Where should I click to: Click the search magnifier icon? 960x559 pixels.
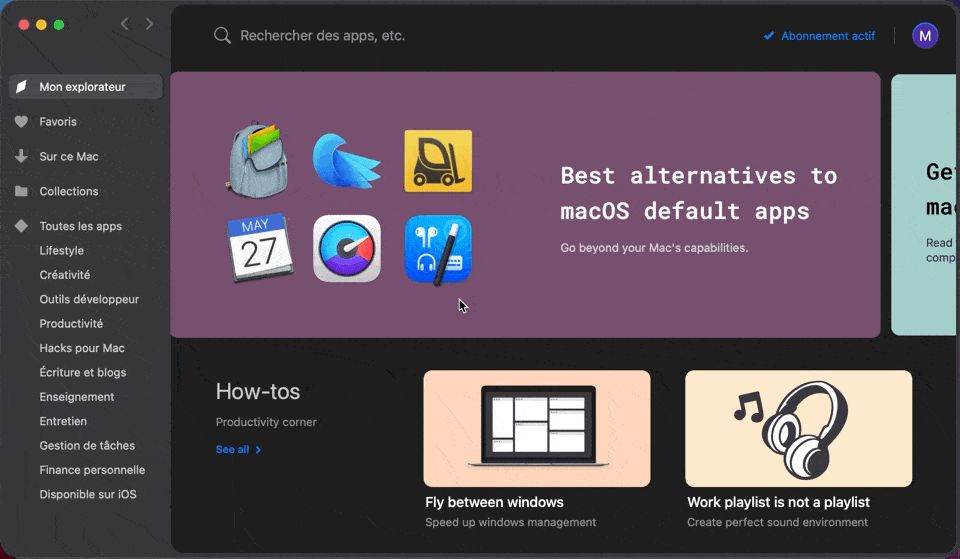pyautogui.click(x=222, y=36)
